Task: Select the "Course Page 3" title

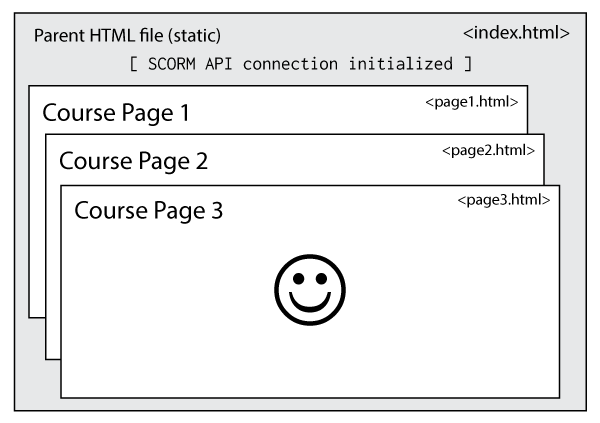Action: [x=148, y=211]
